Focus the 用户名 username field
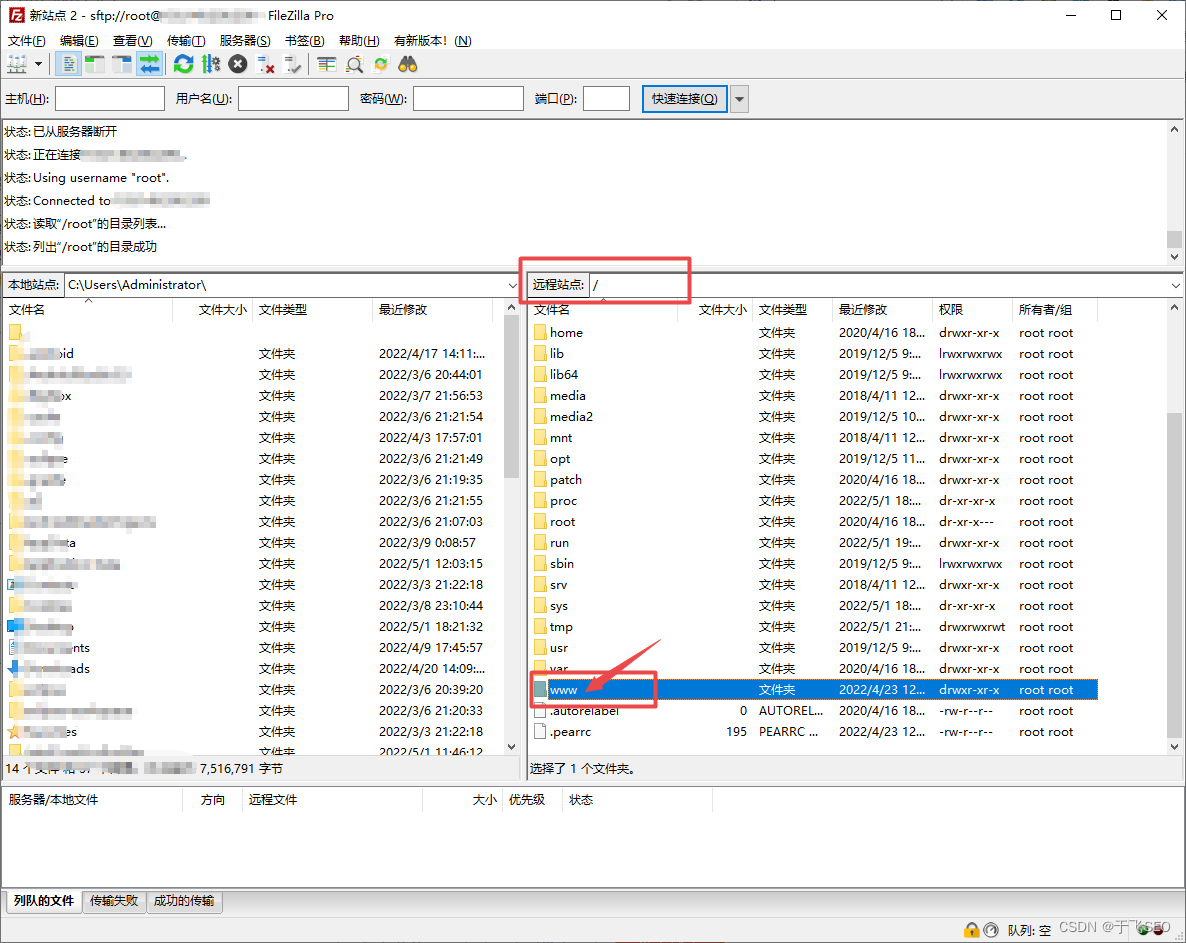The width and height of the screenshot is (1186, 943). [293, 98]
